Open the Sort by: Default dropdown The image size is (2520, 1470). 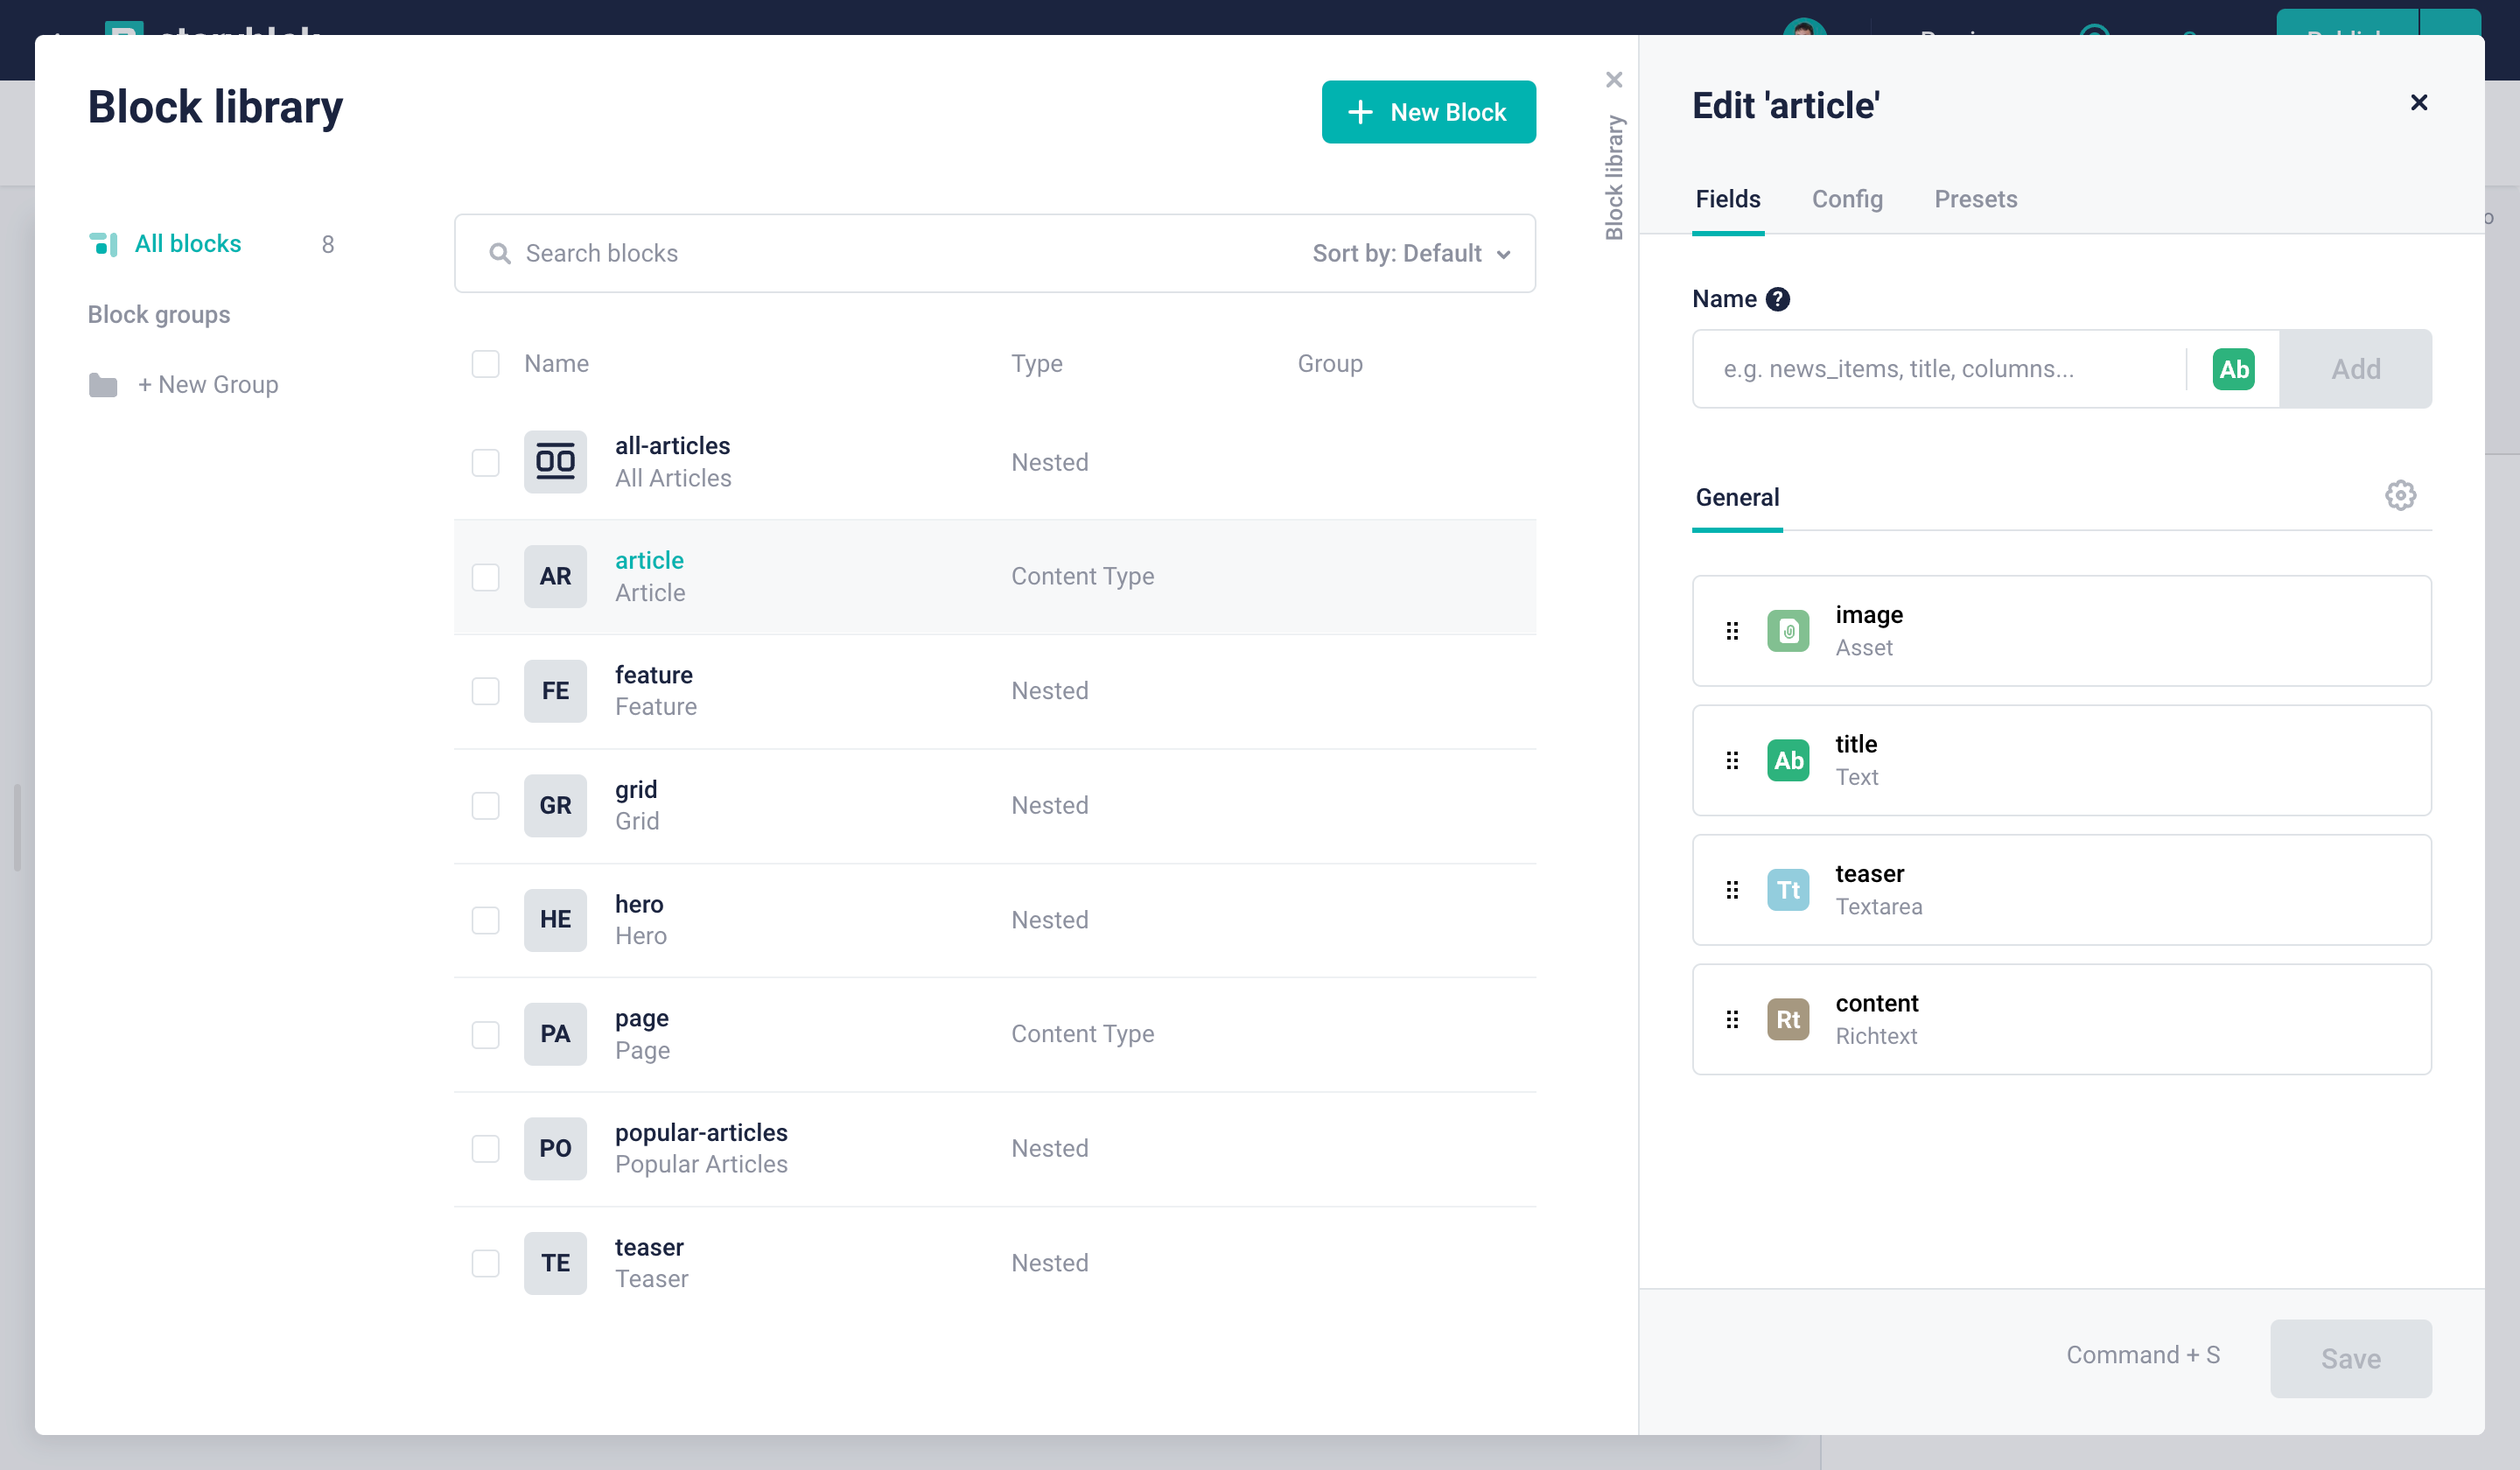(1411, 254)
